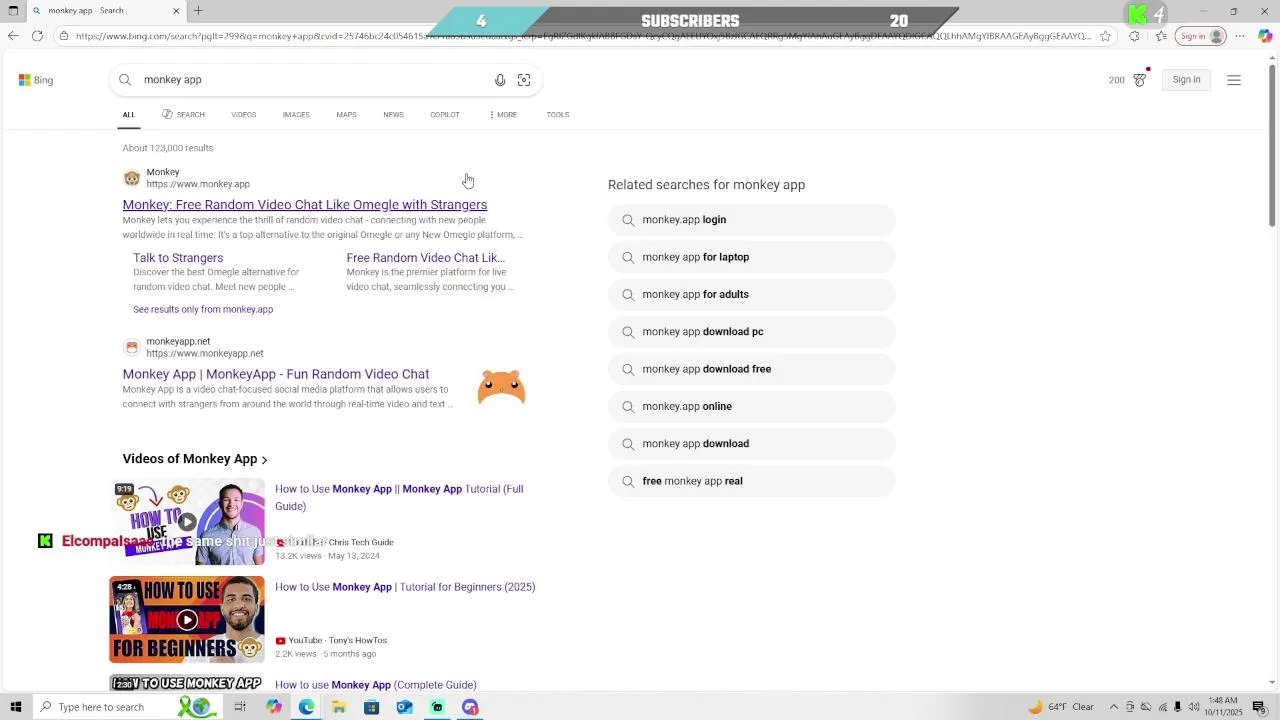Open Bing home via Bing logo

pyautogui.click(x=36, y=80)
